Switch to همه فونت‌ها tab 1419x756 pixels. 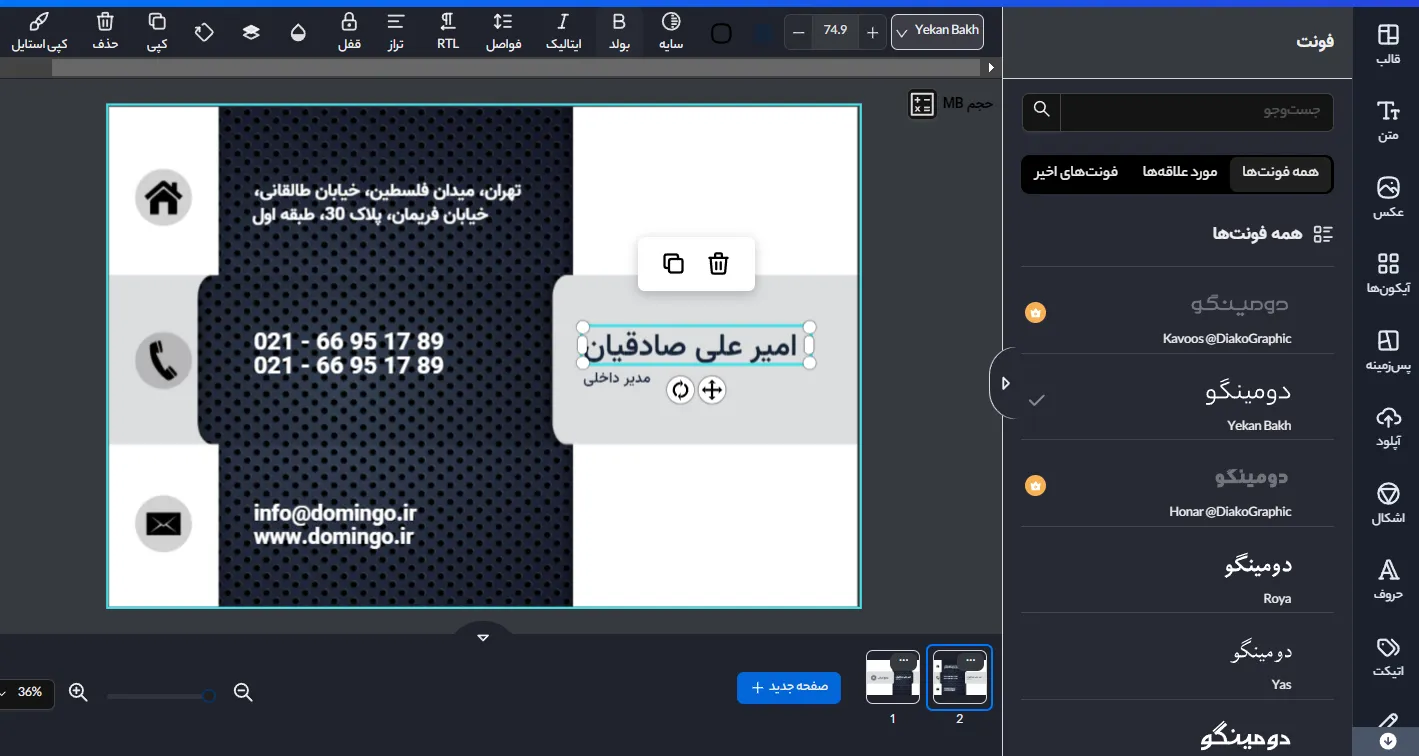click(x=1280, y=173)
